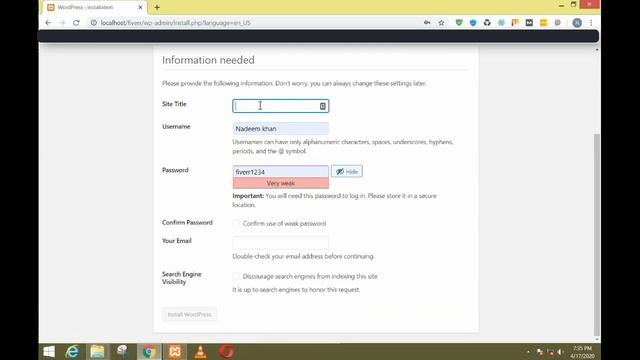Open a new browser tab
This screenshot has width=640, height=360.
[157, 7]
